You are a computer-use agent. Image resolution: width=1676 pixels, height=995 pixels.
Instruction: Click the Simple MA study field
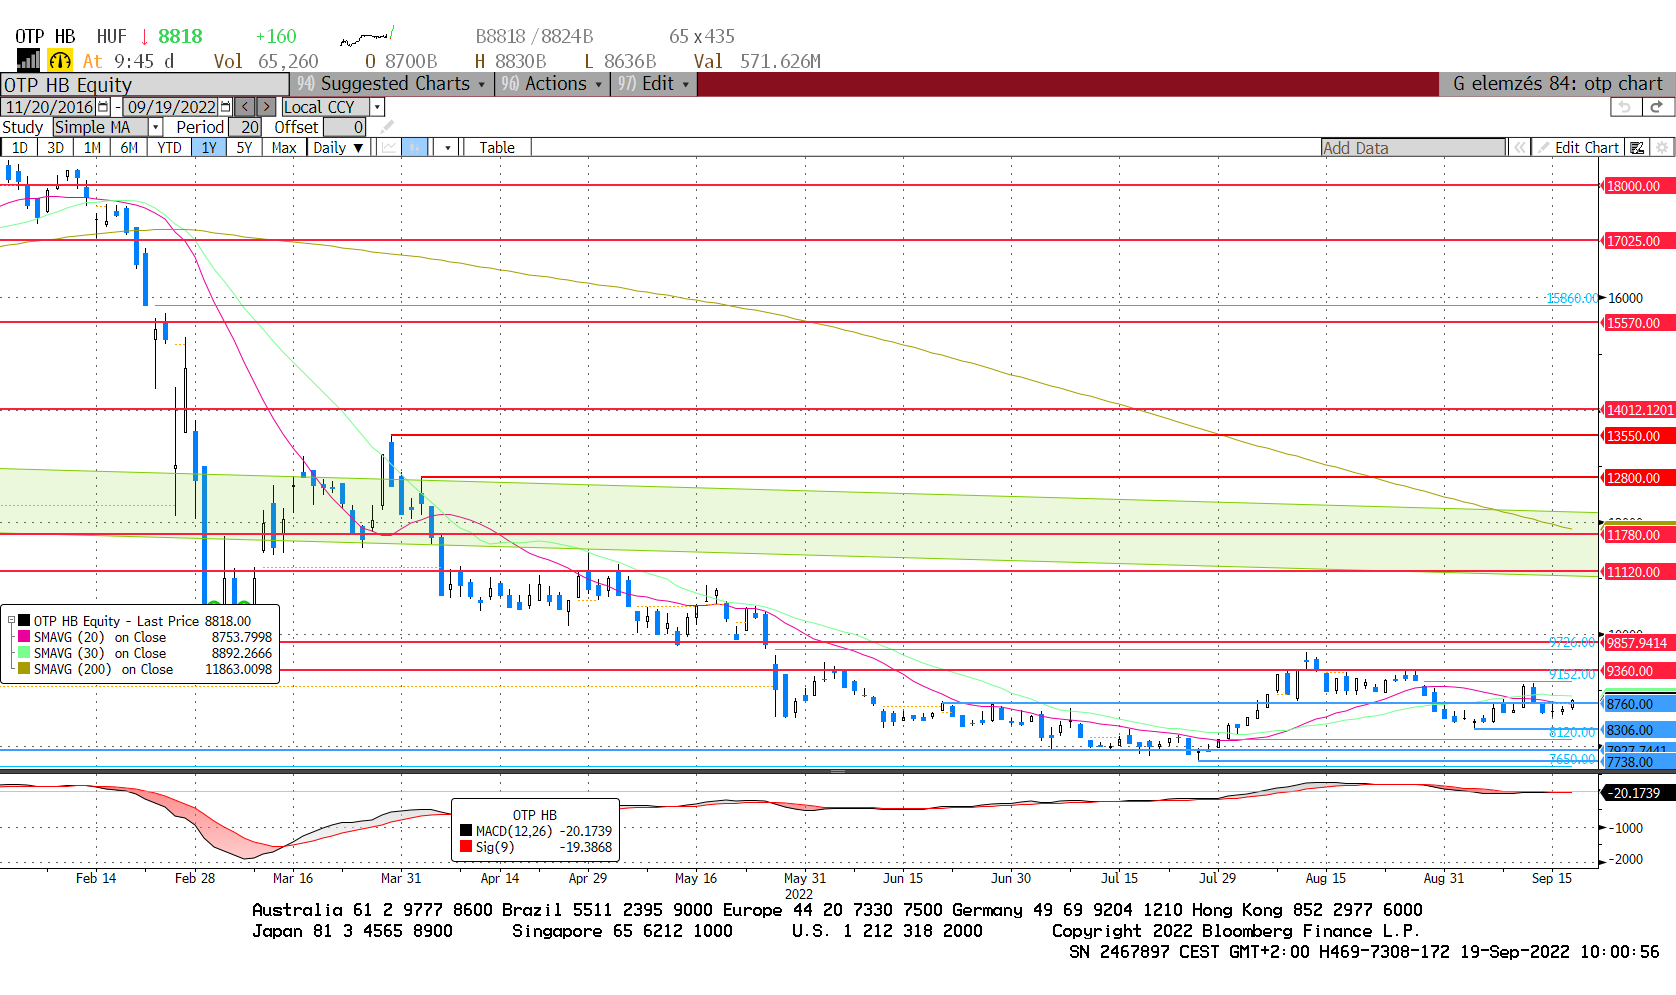pos(101,127)
